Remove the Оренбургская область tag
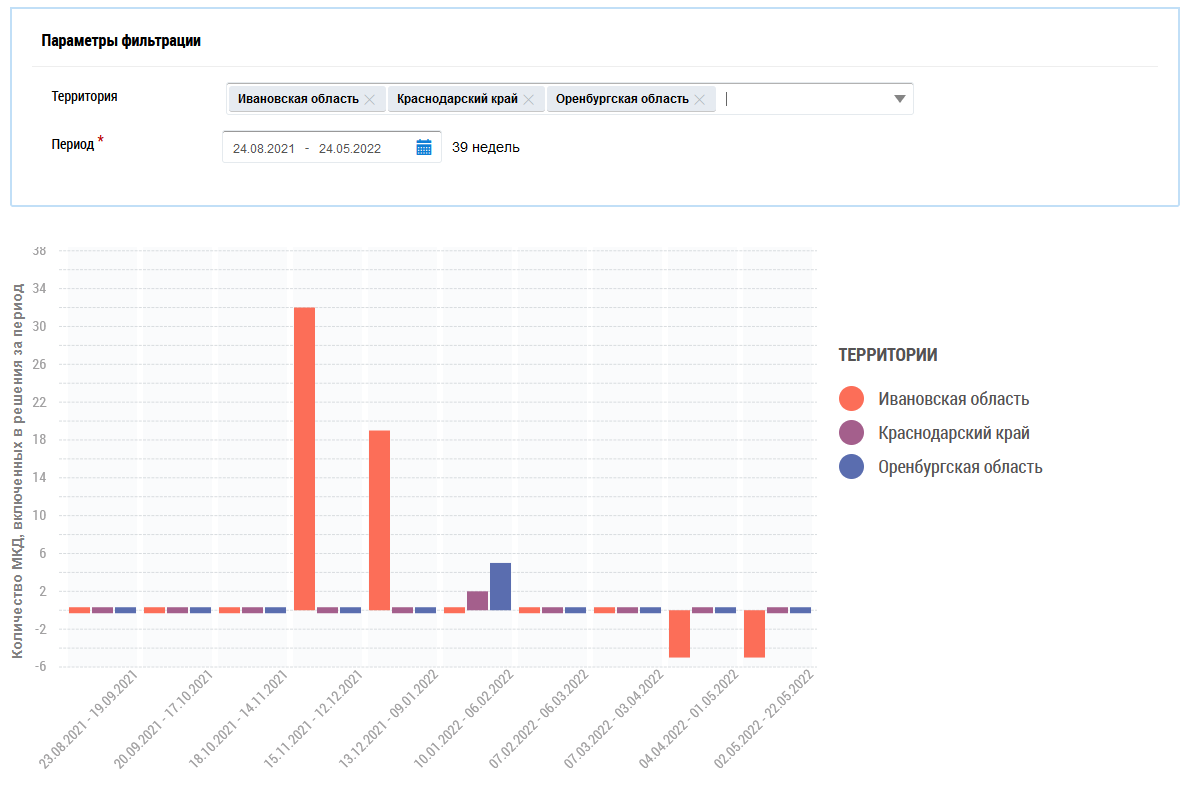1189x786 pixels. pyautogui.click(x=700, y=99)
